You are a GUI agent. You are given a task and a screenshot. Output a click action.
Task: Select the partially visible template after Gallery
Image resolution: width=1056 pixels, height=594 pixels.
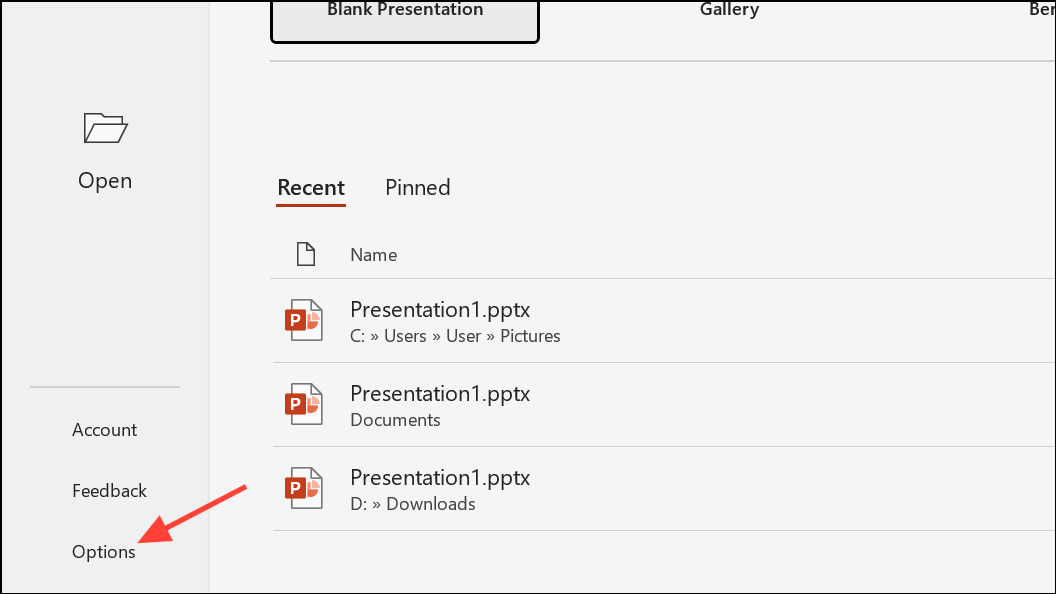click(x=1042, y=9)
